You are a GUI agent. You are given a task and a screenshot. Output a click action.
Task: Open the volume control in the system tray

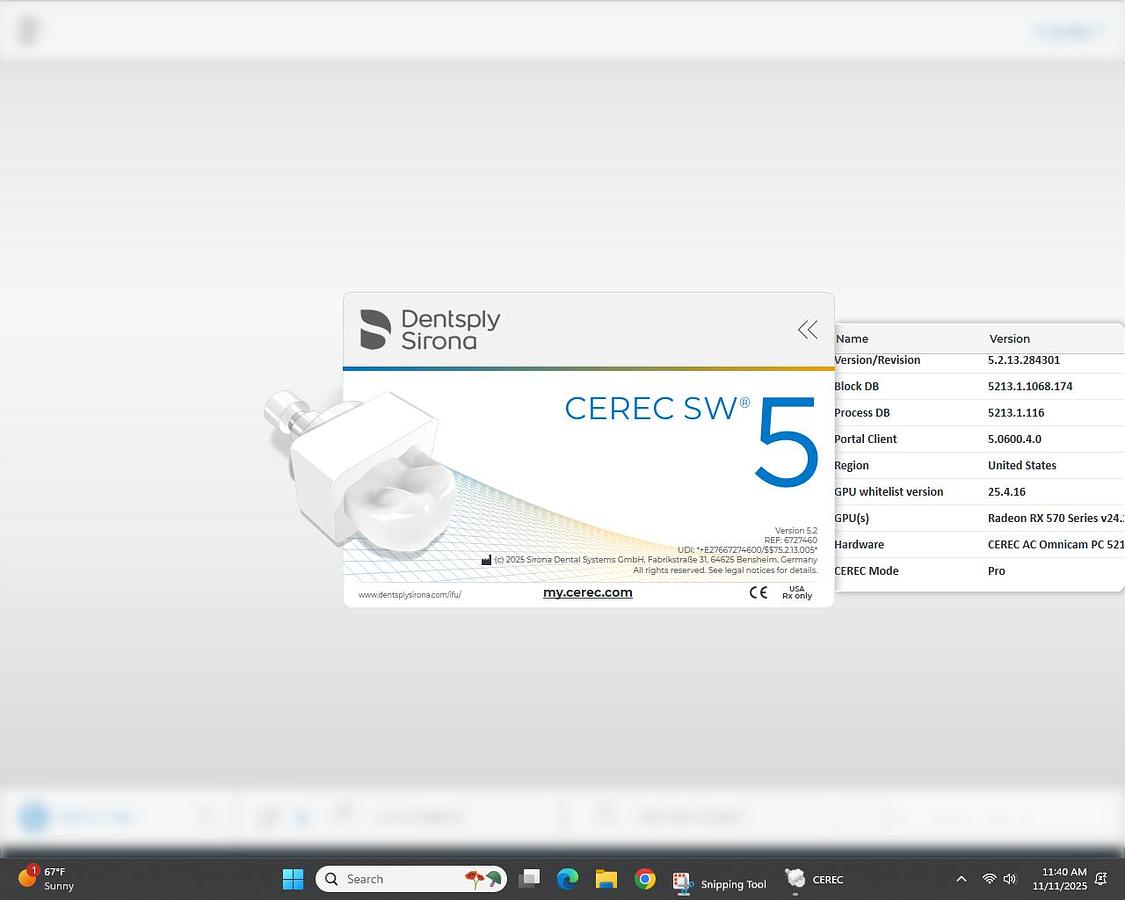tap(1010, 878)
